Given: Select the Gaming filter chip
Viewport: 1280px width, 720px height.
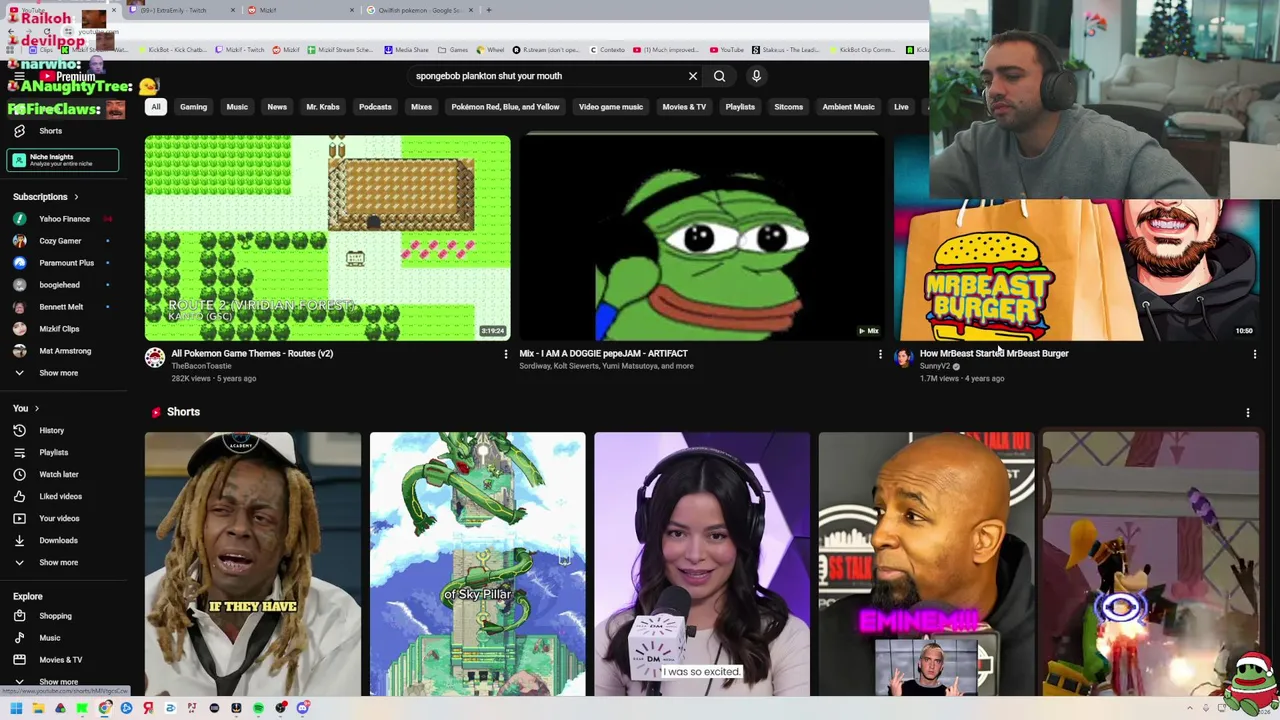Looking at the screenshot, I should pos(193,107).
